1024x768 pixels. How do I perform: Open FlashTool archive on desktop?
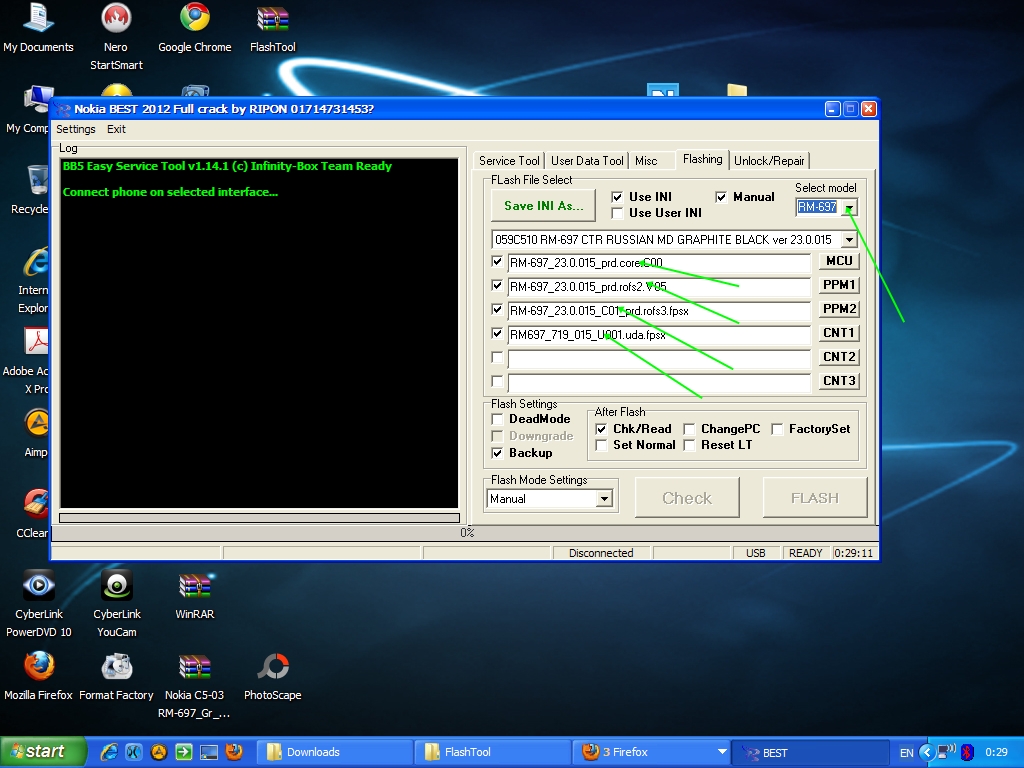273,29
